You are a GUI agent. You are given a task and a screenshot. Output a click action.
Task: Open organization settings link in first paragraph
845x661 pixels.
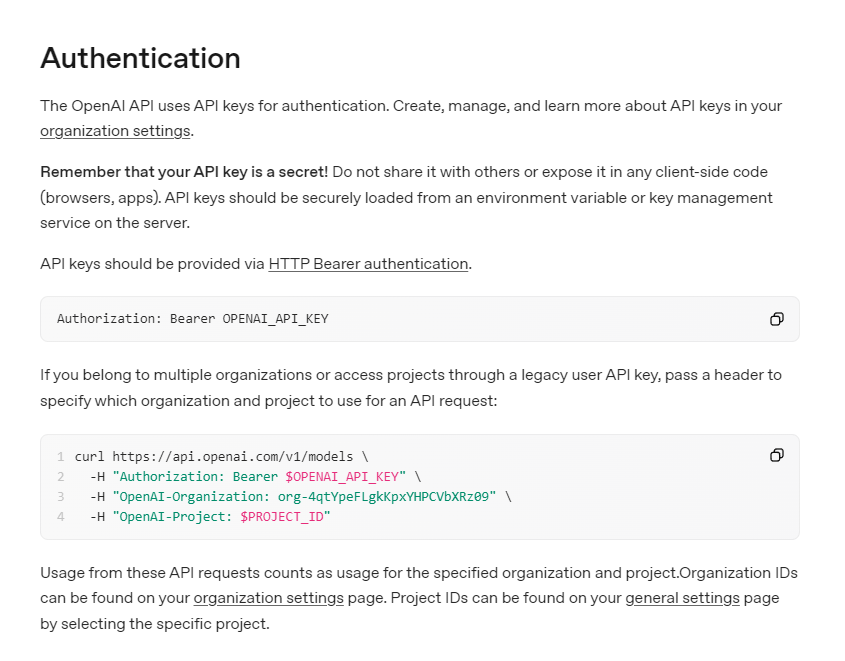coord(115,131)
